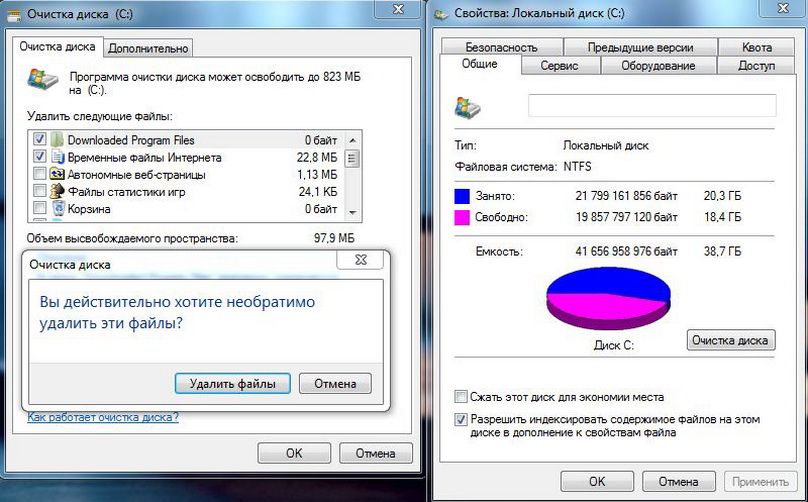Click the magenta Свободно color swatch

pyautogui.click(x=462, y=217)
